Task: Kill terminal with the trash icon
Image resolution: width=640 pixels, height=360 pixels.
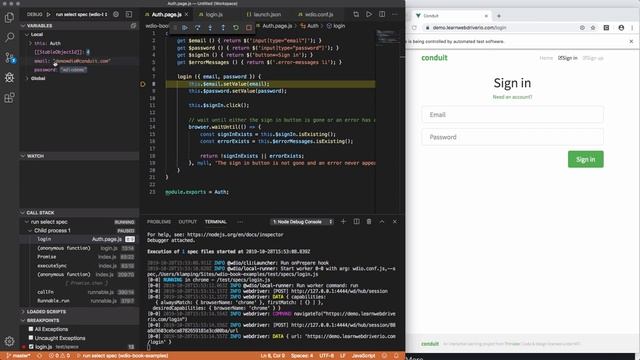Action: (x=369, y=222)
